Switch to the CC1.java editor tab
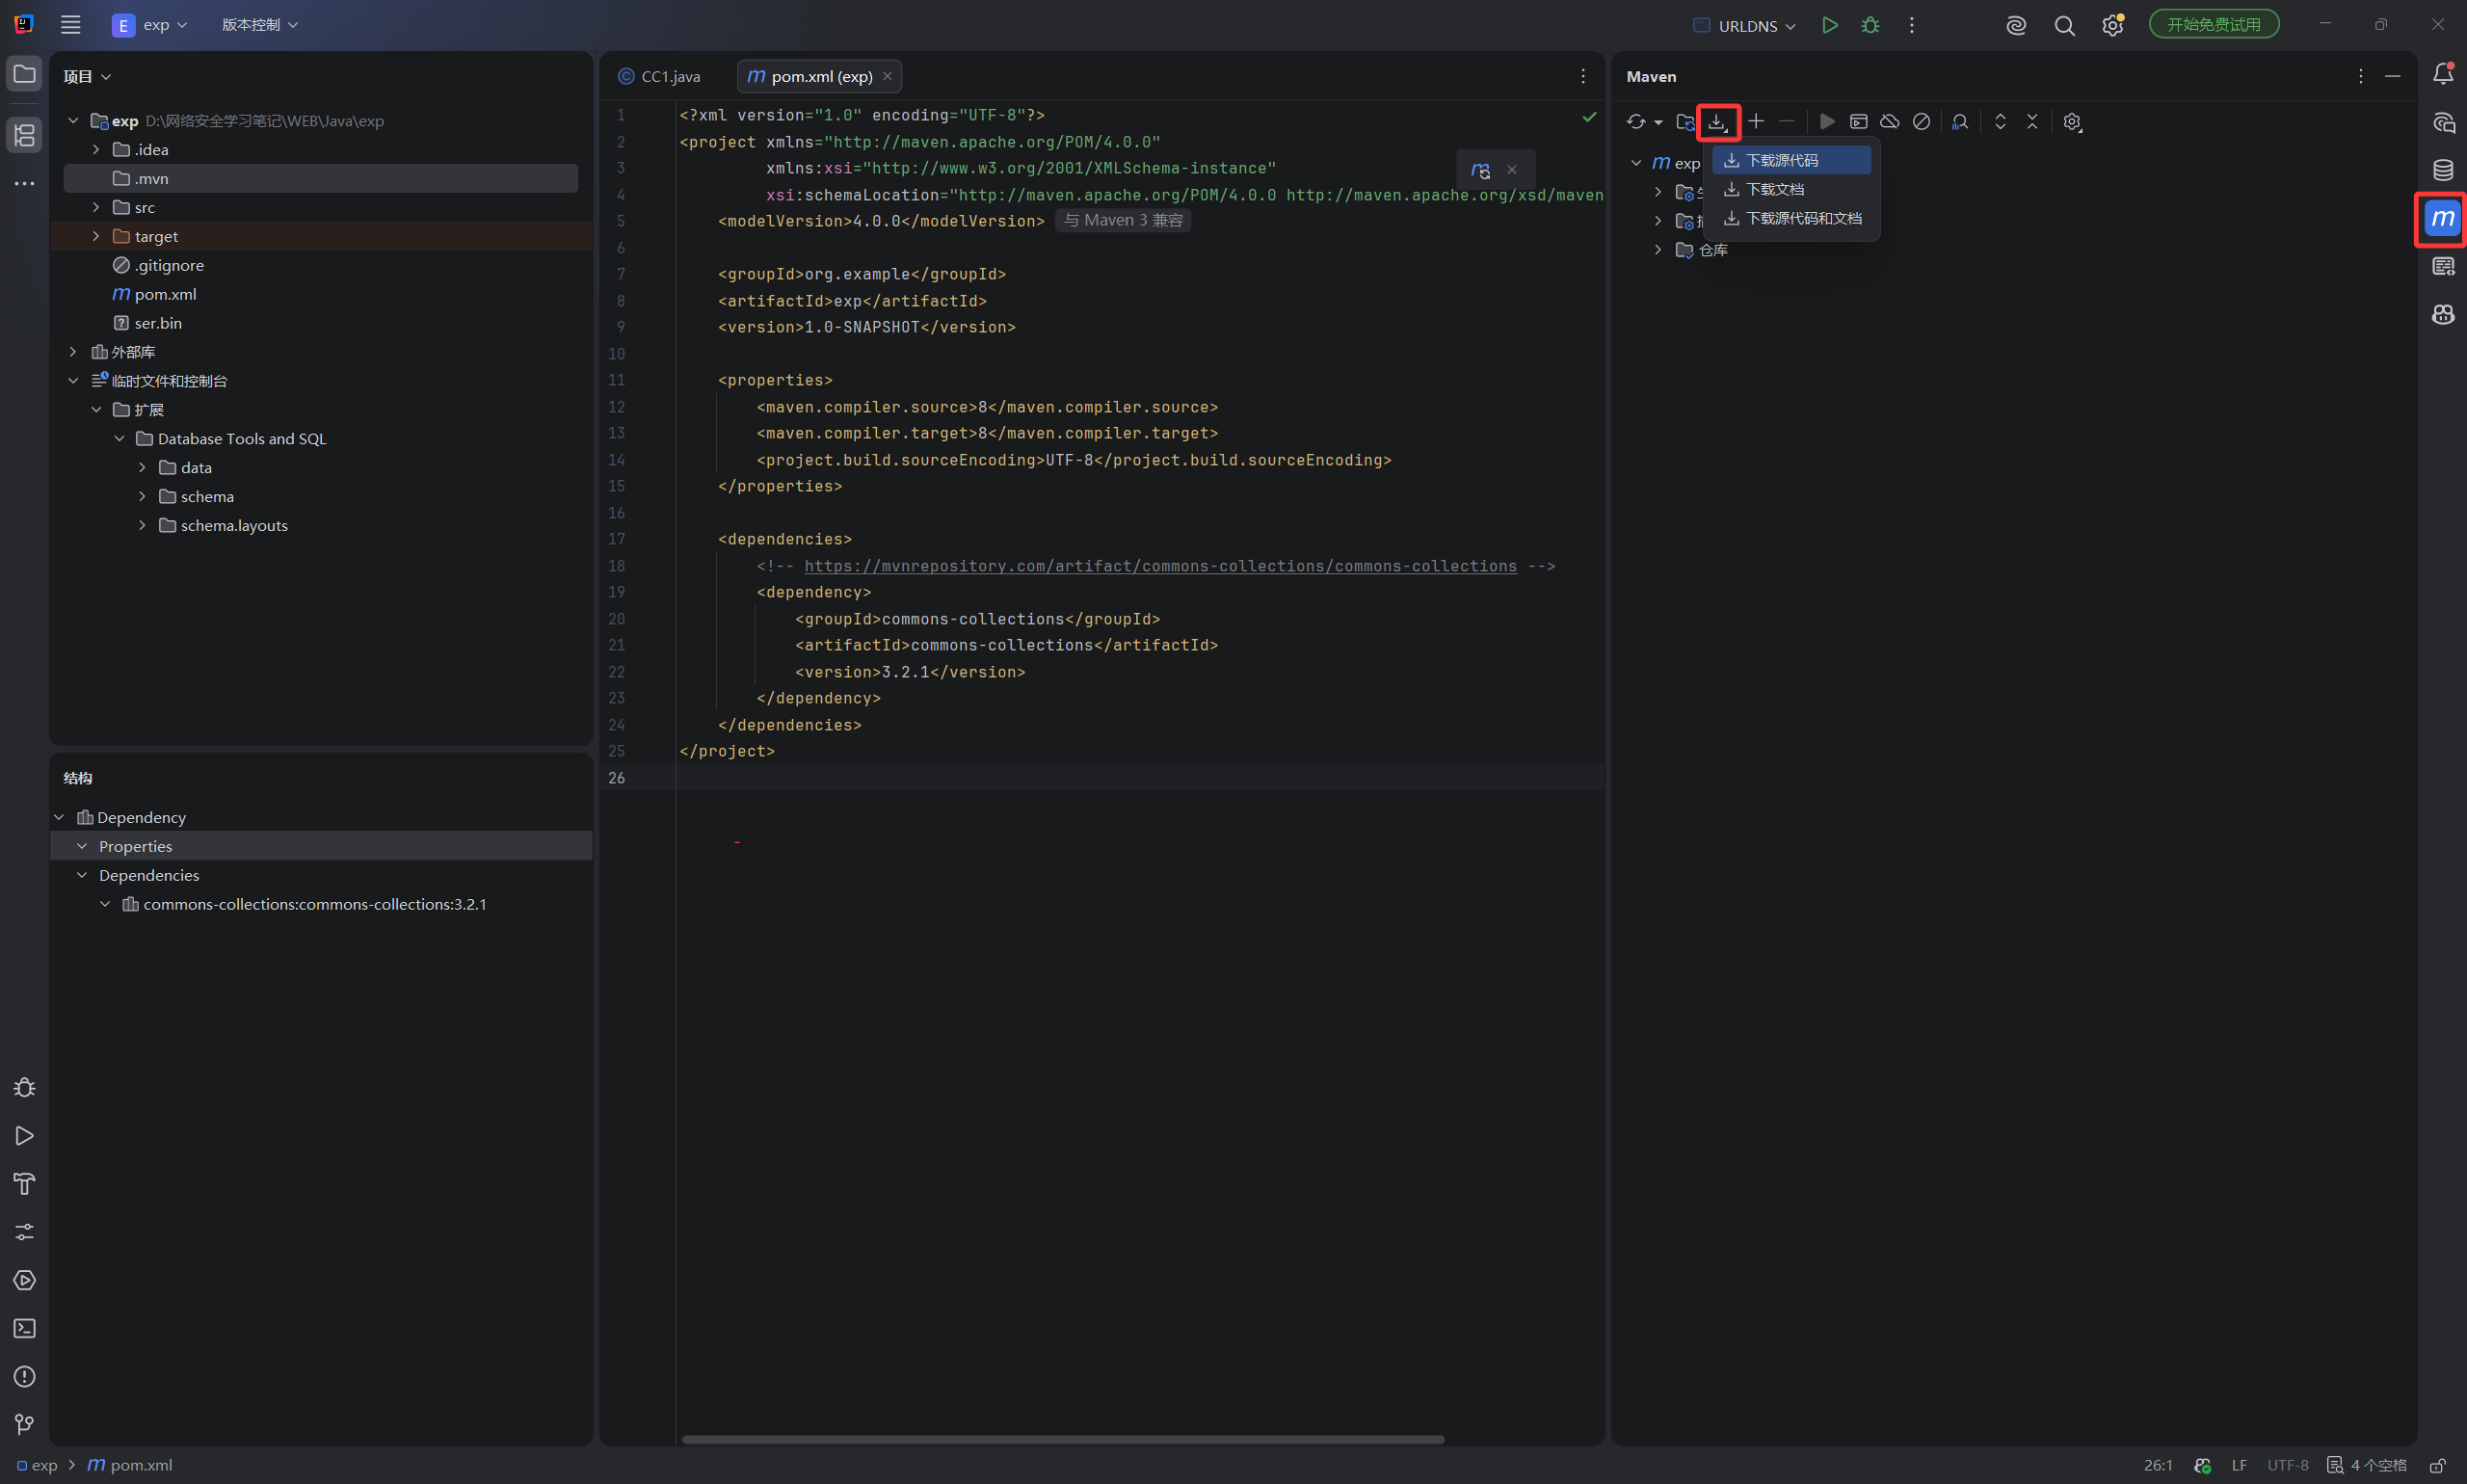Screen dimensions: 2467x1484 pos(660,76)
